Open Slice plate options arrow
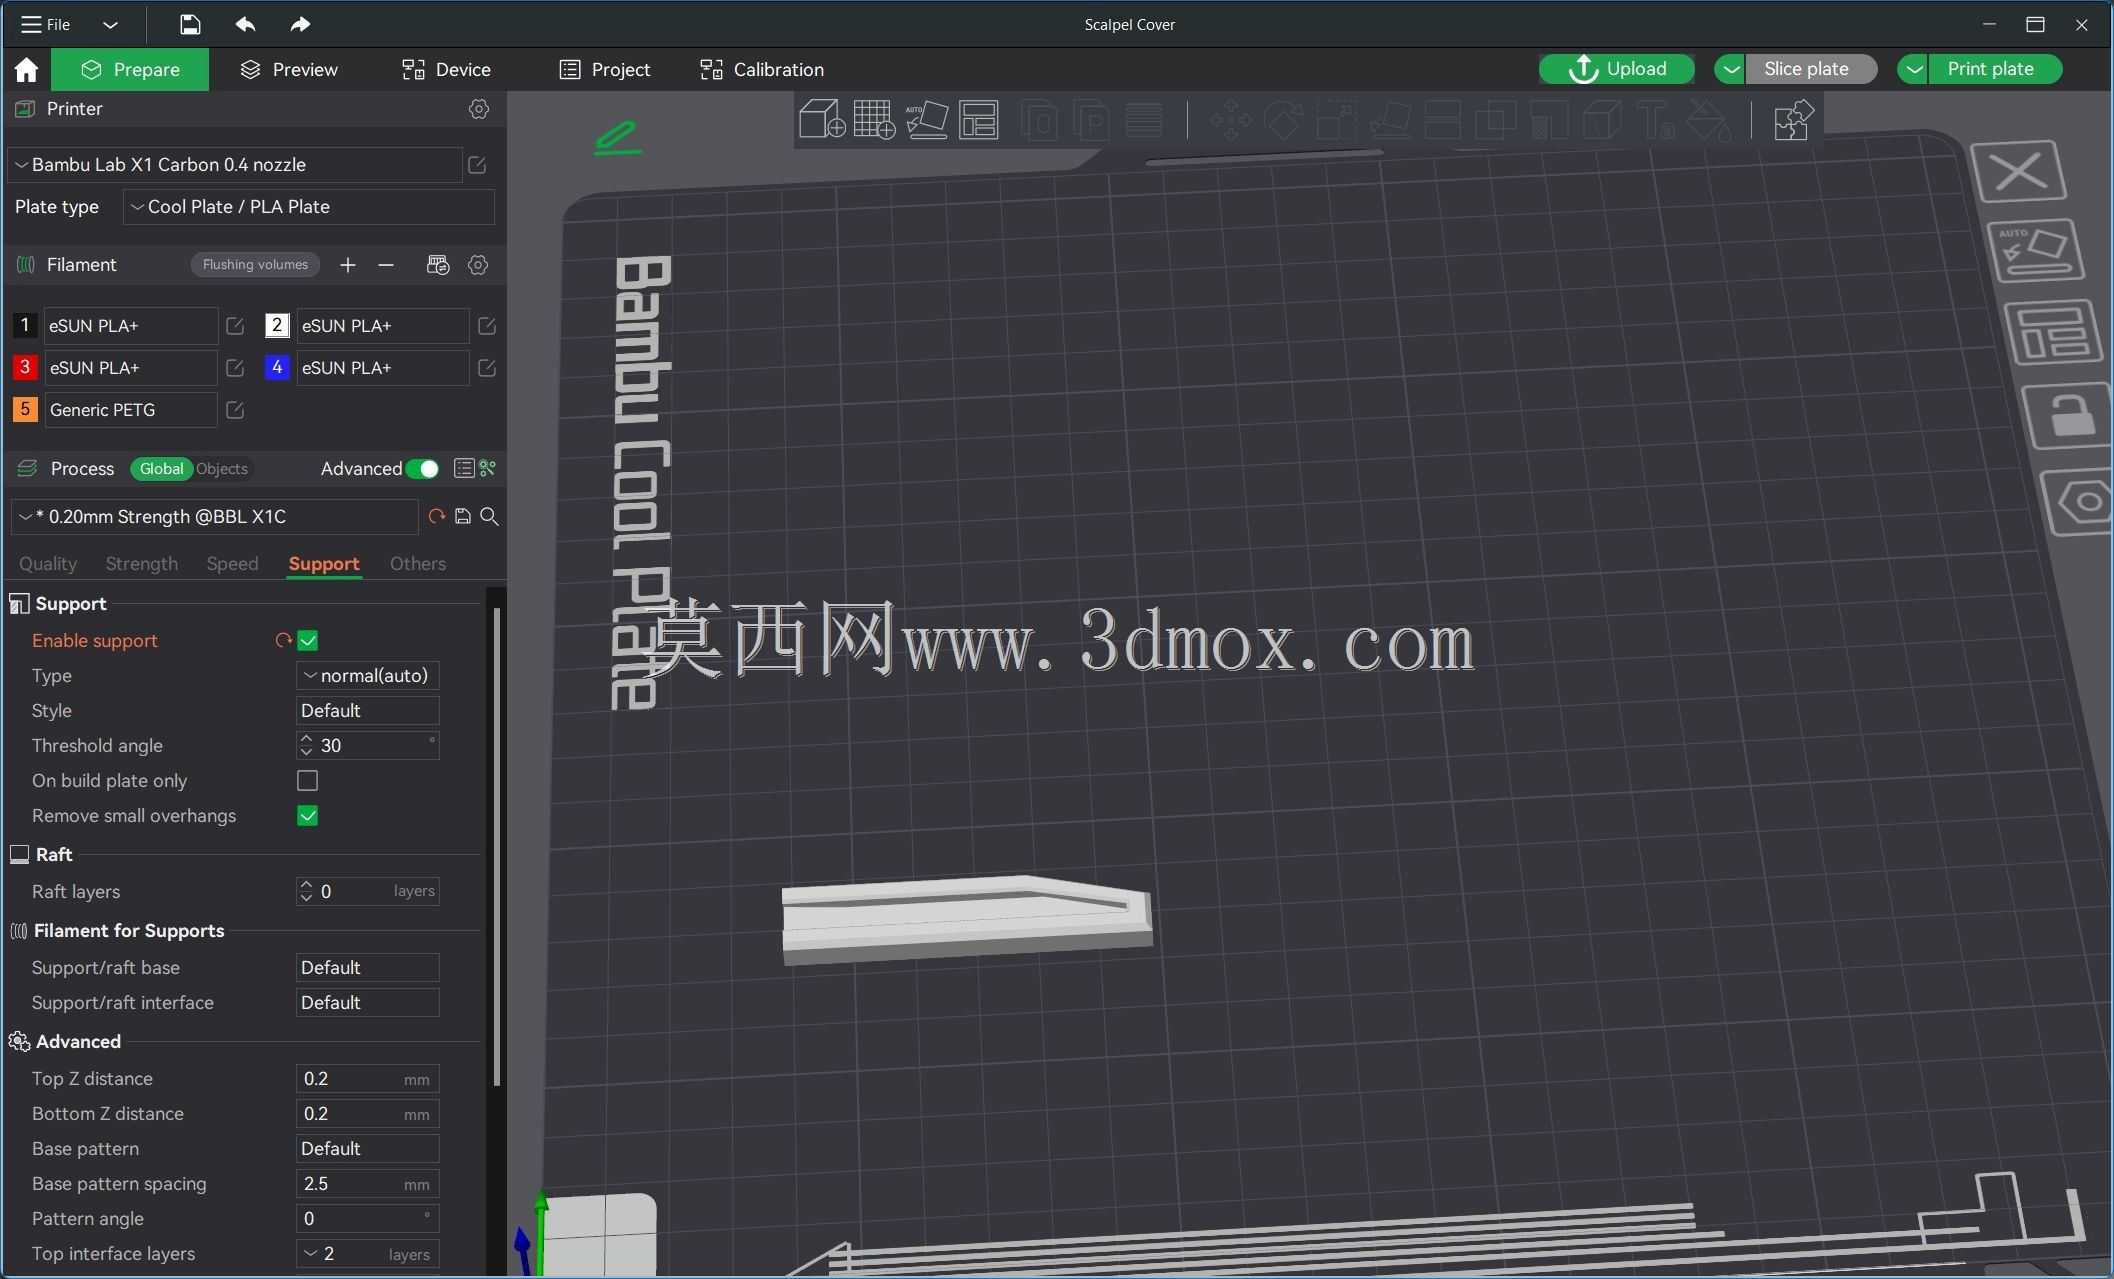The image size is (2114, 1279). 1730,69
